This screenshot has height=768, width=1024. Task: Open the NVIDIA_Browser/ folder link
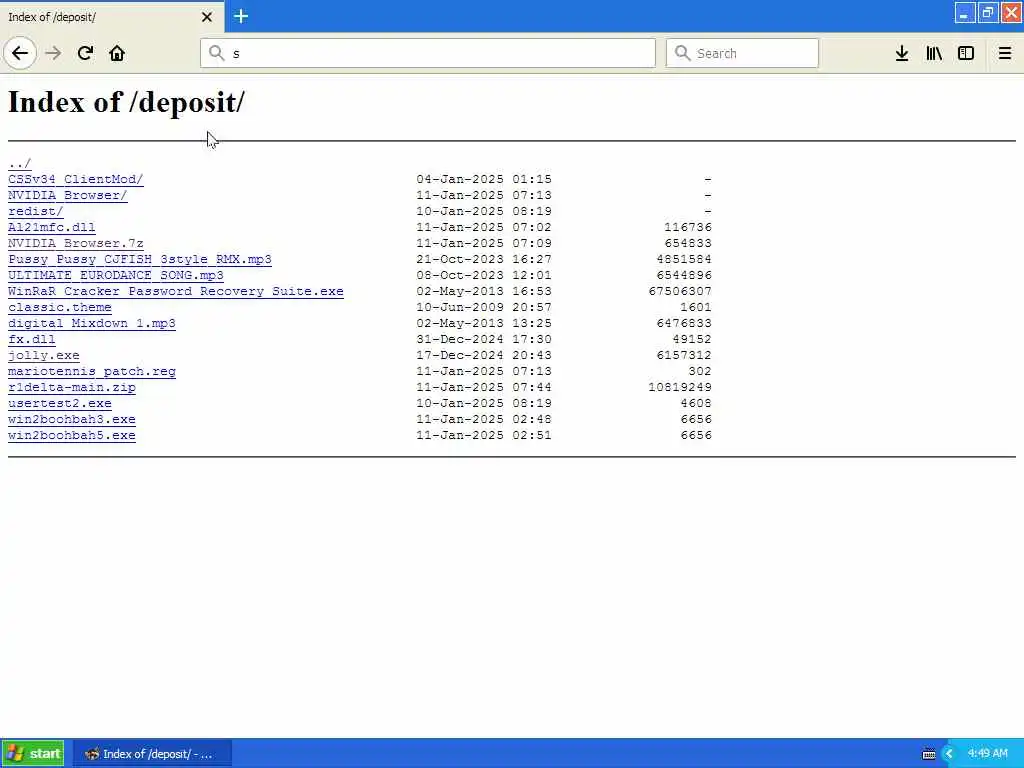tap(67, 195)
